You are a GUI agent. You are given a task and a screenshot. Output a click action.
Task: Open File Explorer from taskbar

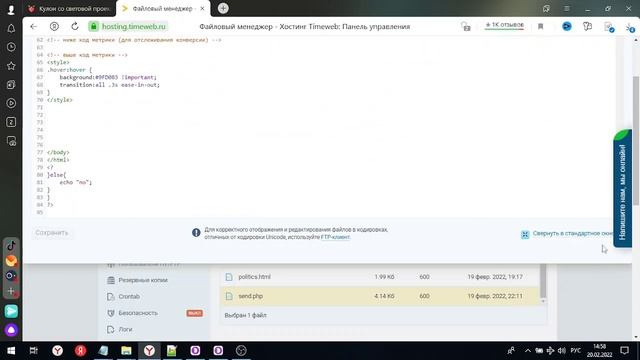[x=126, y=351]
